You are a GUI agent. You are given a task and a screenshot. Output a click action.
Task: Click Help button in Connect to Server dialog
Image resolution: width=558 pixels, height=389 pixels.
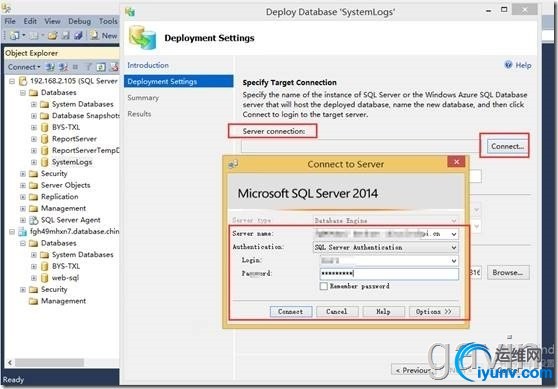[383, 311]
